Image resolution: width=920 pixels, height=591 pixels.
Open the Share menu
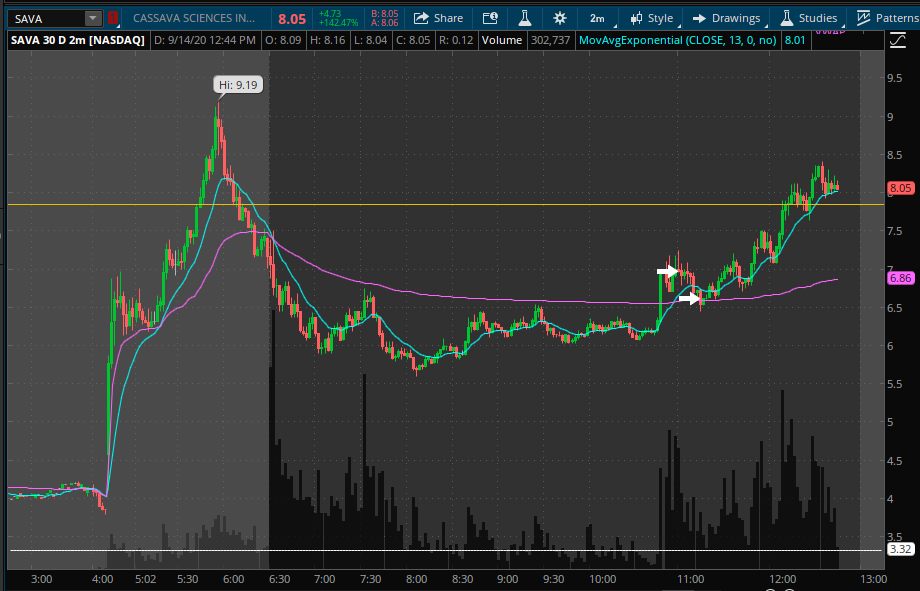pyautogui.click(x=438, y=18)
